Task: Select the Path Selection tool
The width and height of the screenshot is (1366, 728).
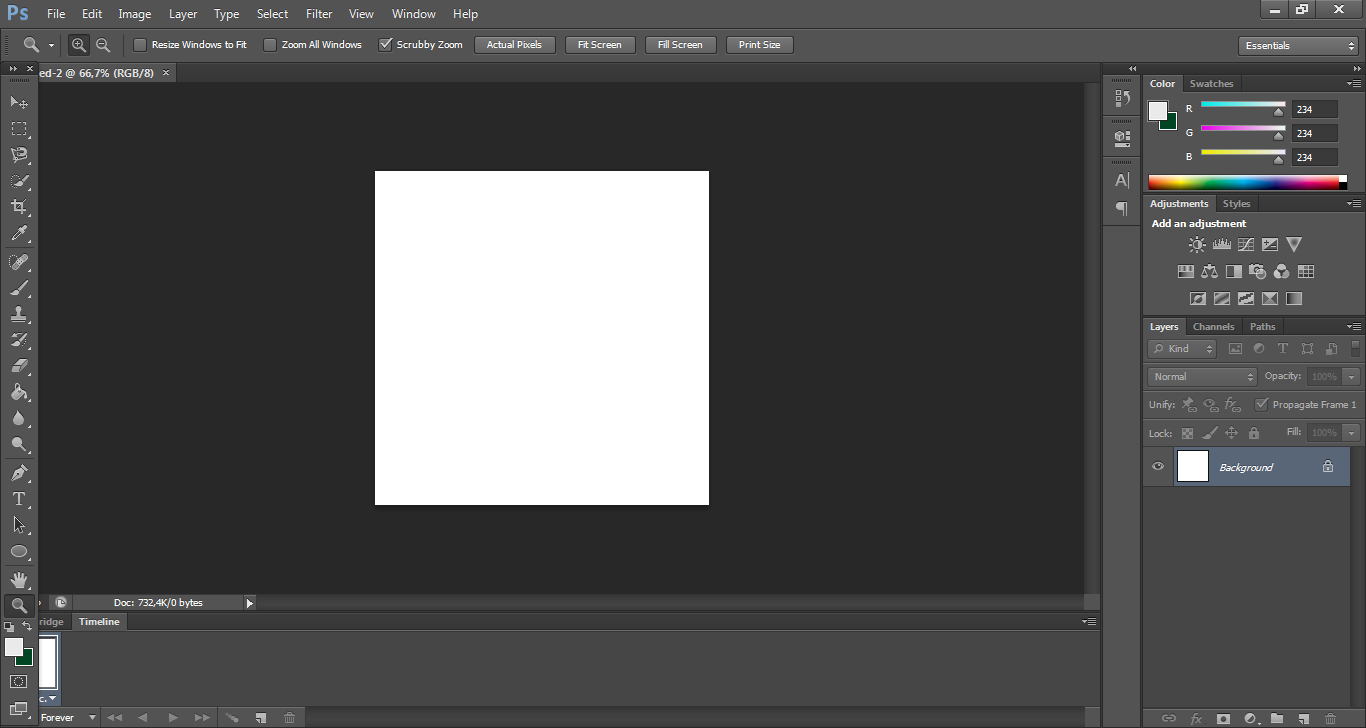Action: point(19,524)
